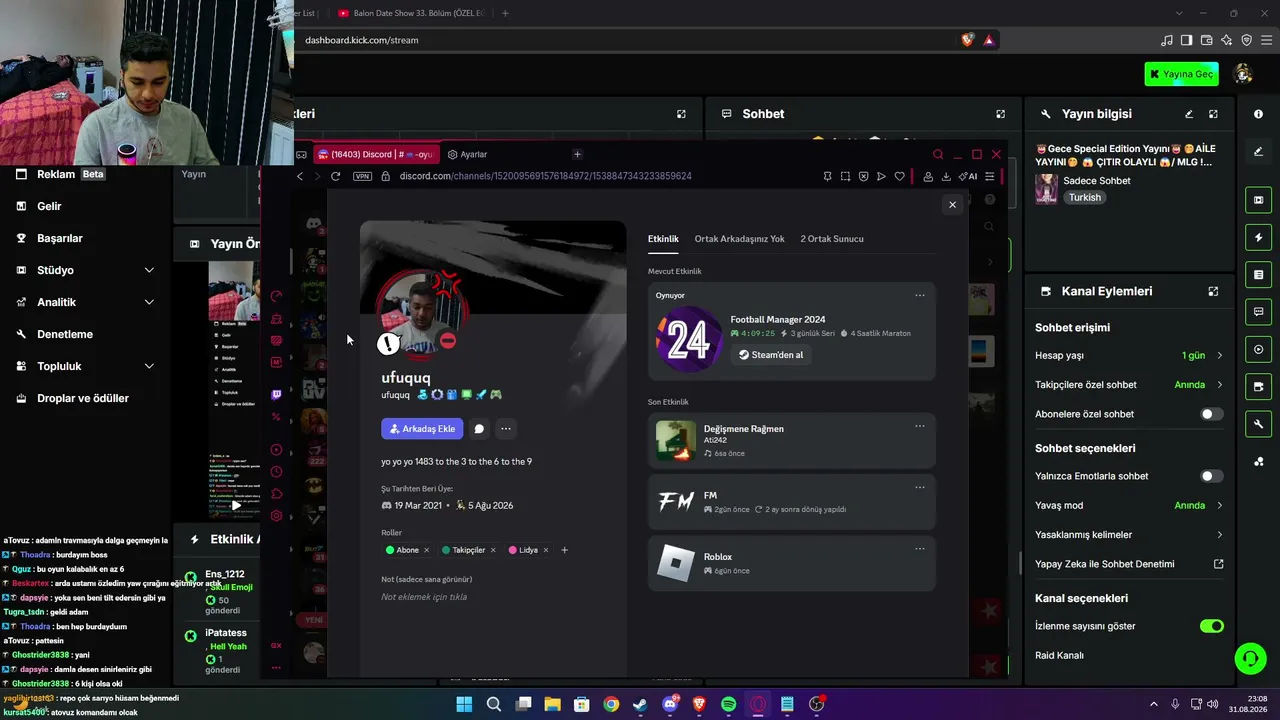Toggle the VPN badge in Opera address bar
1280x720 pixels.
pyautogui.click(x=362, y=176)
